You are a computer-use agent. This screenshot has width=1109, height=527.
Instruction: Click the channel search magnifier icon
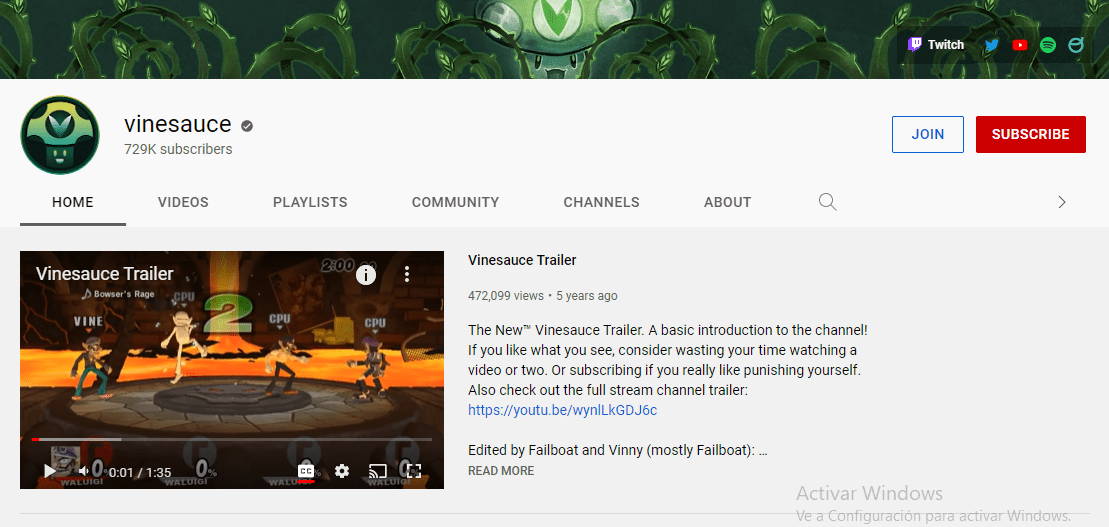[x=828, y=202]
